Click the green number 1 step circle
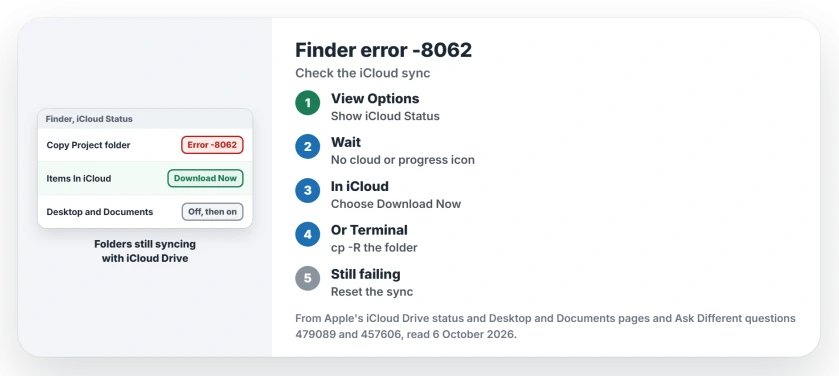Image resolution: width=839 pixels, height=376 pixels. [308, 103]
